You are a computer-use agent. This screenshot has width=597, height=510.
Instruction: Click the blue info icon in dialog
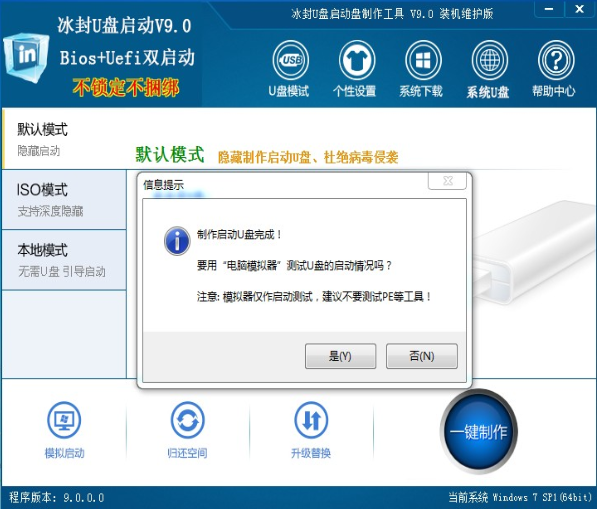coord(177,241)
